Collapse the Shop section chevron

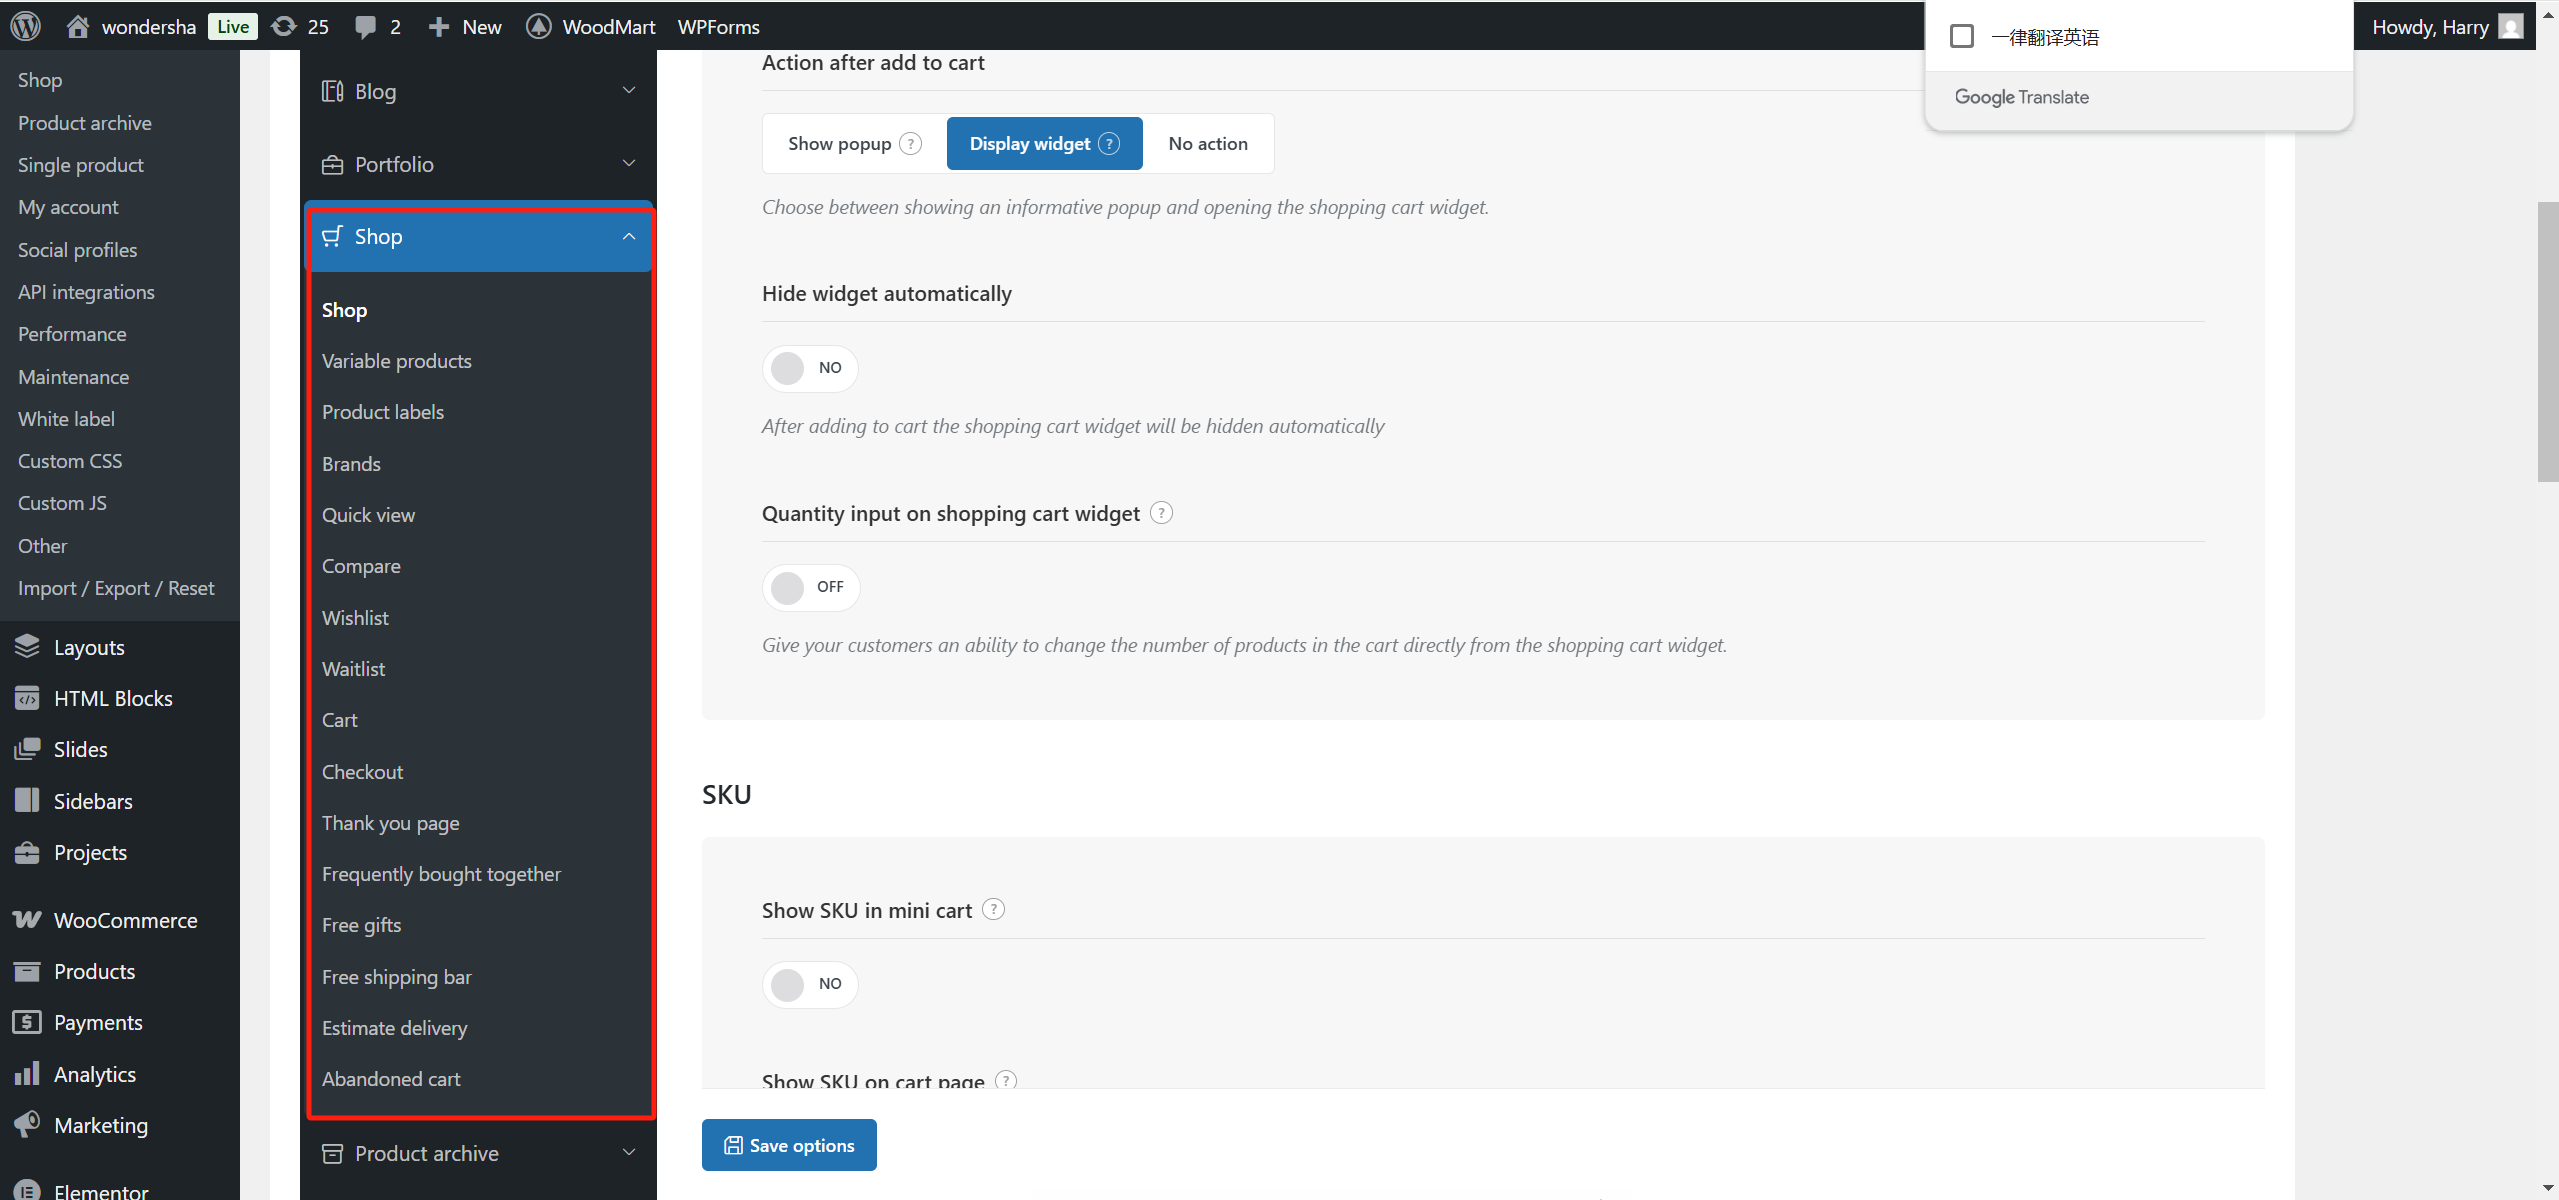(629, 237)
